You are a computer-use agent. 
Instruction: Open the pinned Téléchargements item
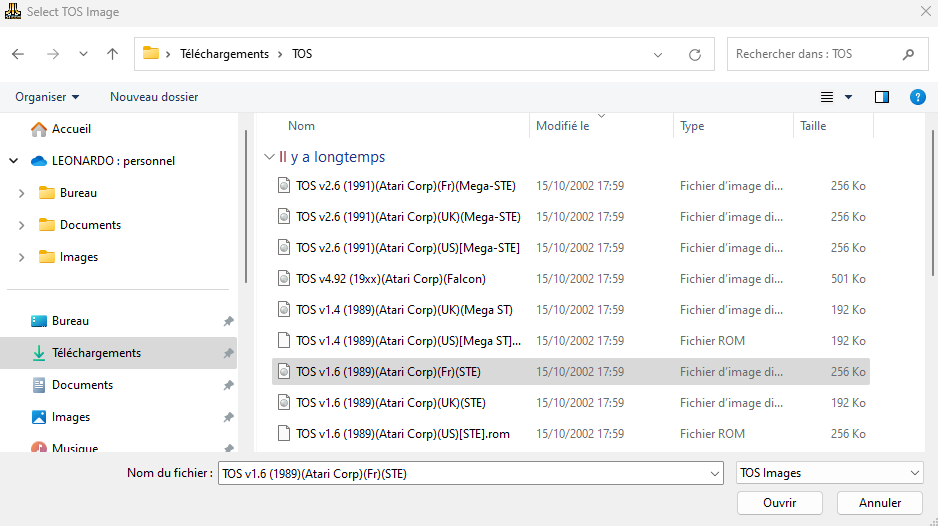click(x=96, y=353)
